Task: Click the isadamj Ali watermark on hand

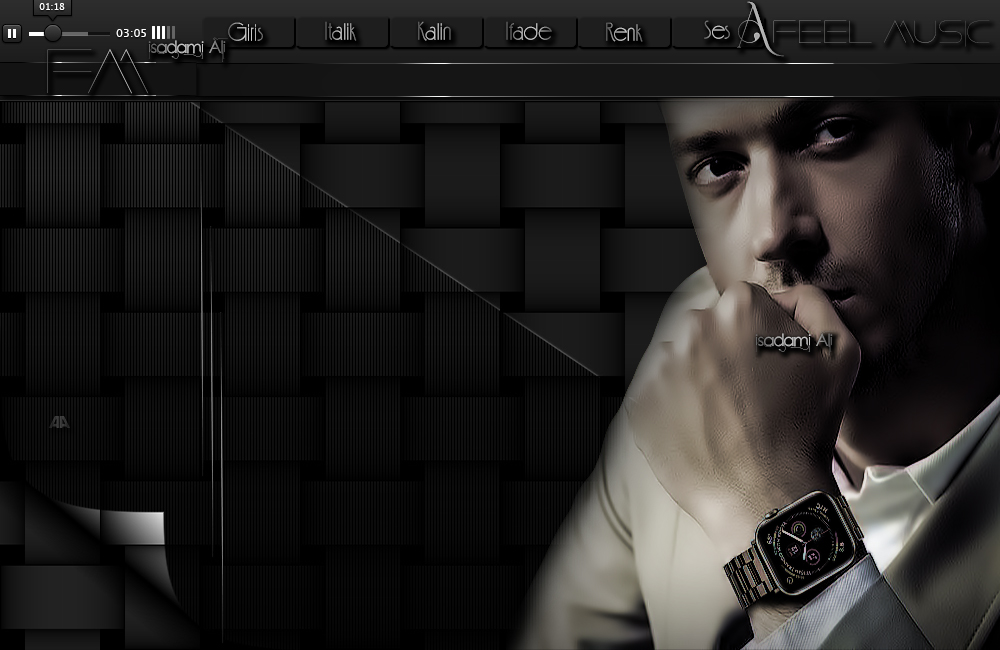Action: 795,341
